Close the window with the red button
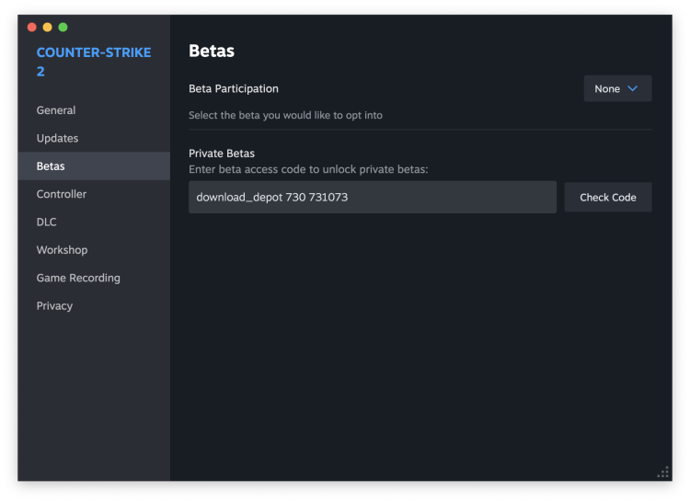This screenshot has height=502, width=690. (32, 27)
